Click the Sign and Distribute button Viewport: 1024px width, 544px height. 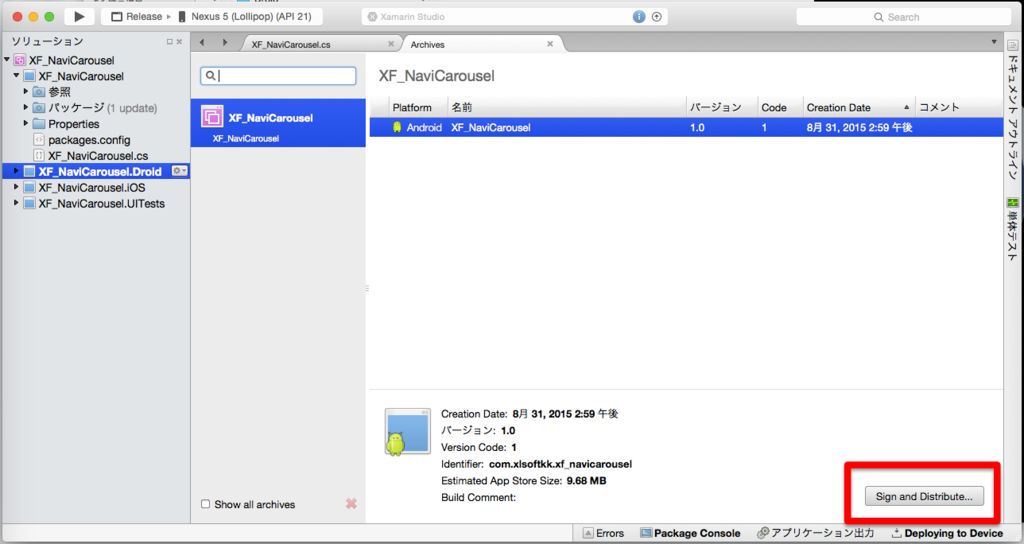(924, 496)
